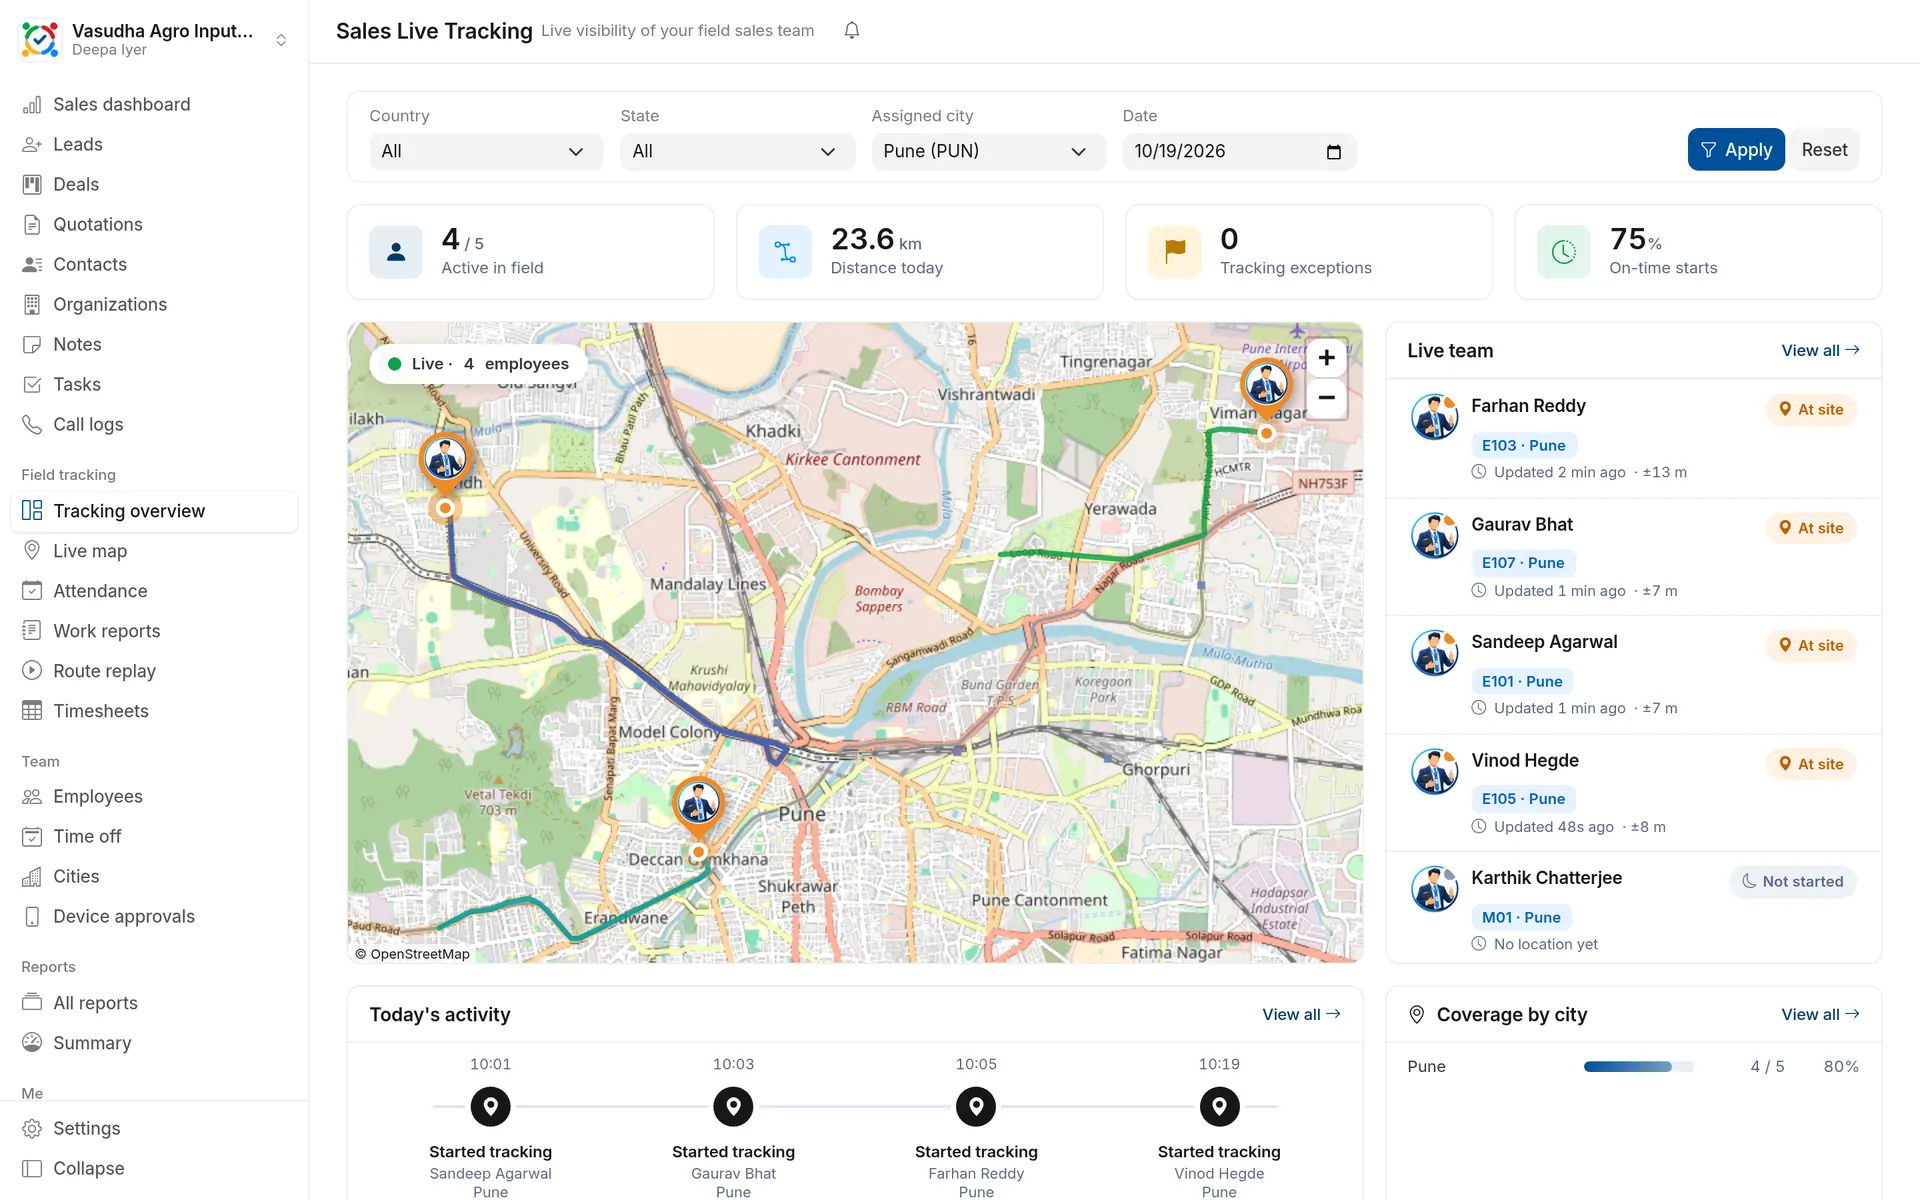Open the date picker calendar icon
Screen dimensions: 1920x1200
click(1333, 152)
